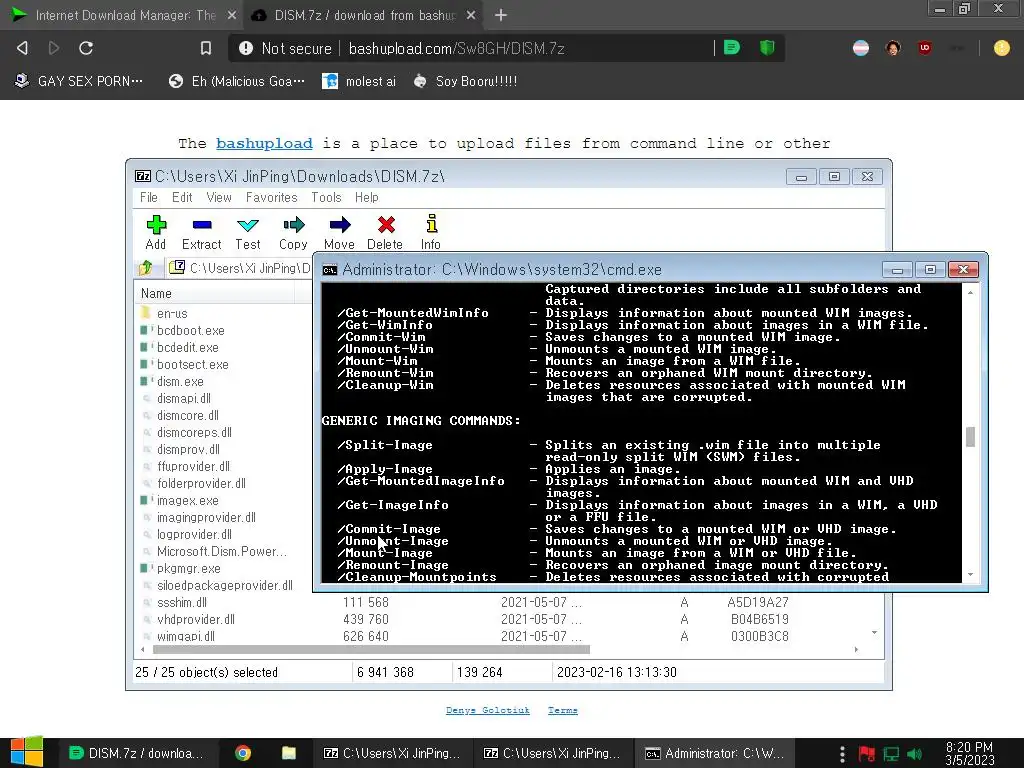Click the Add button in 7-Zip toolbar

pyautogui.click(x=156, y=232)
